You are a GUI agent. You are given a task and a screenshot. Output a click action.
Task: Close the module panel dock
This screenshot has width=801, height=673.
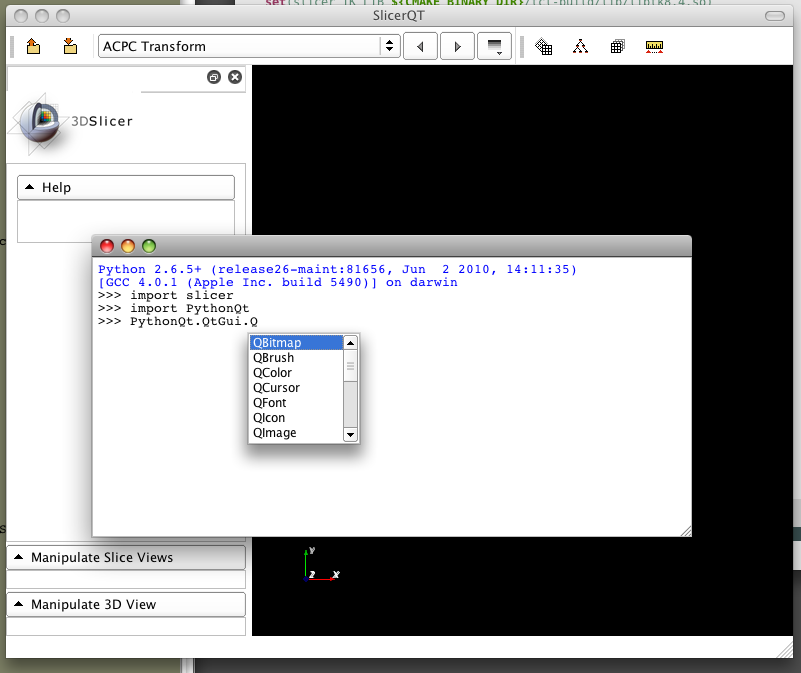point(235,77)
